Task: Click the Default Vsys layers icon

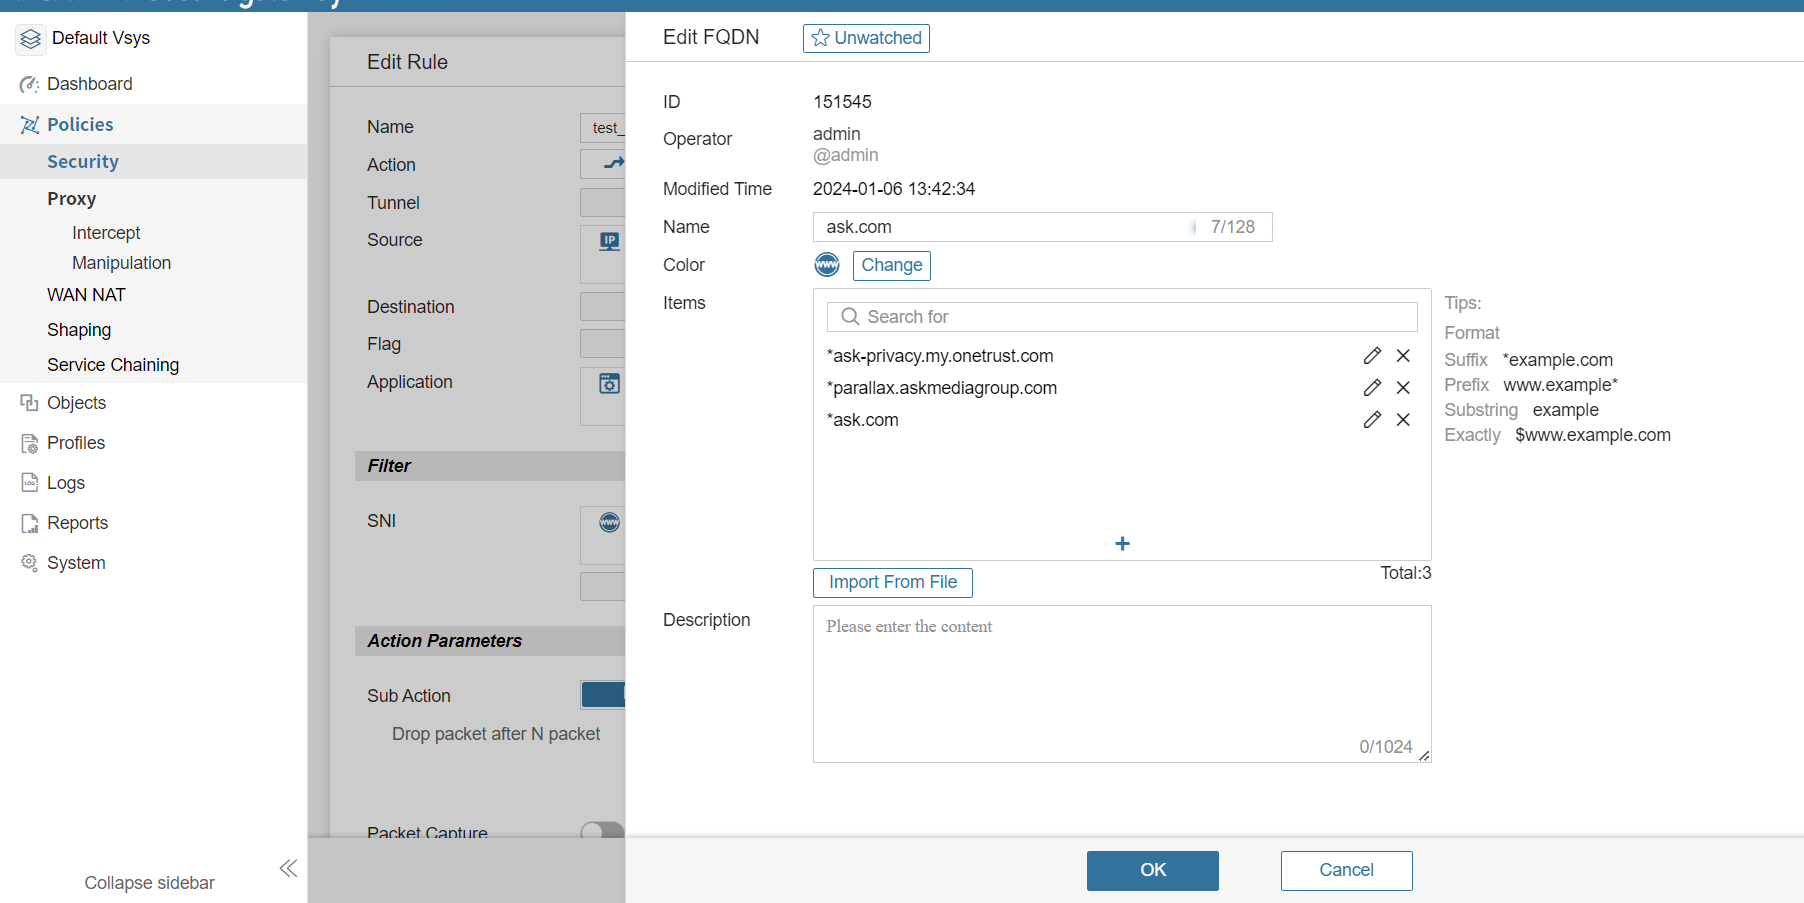Action: click(x=31, y=39)
